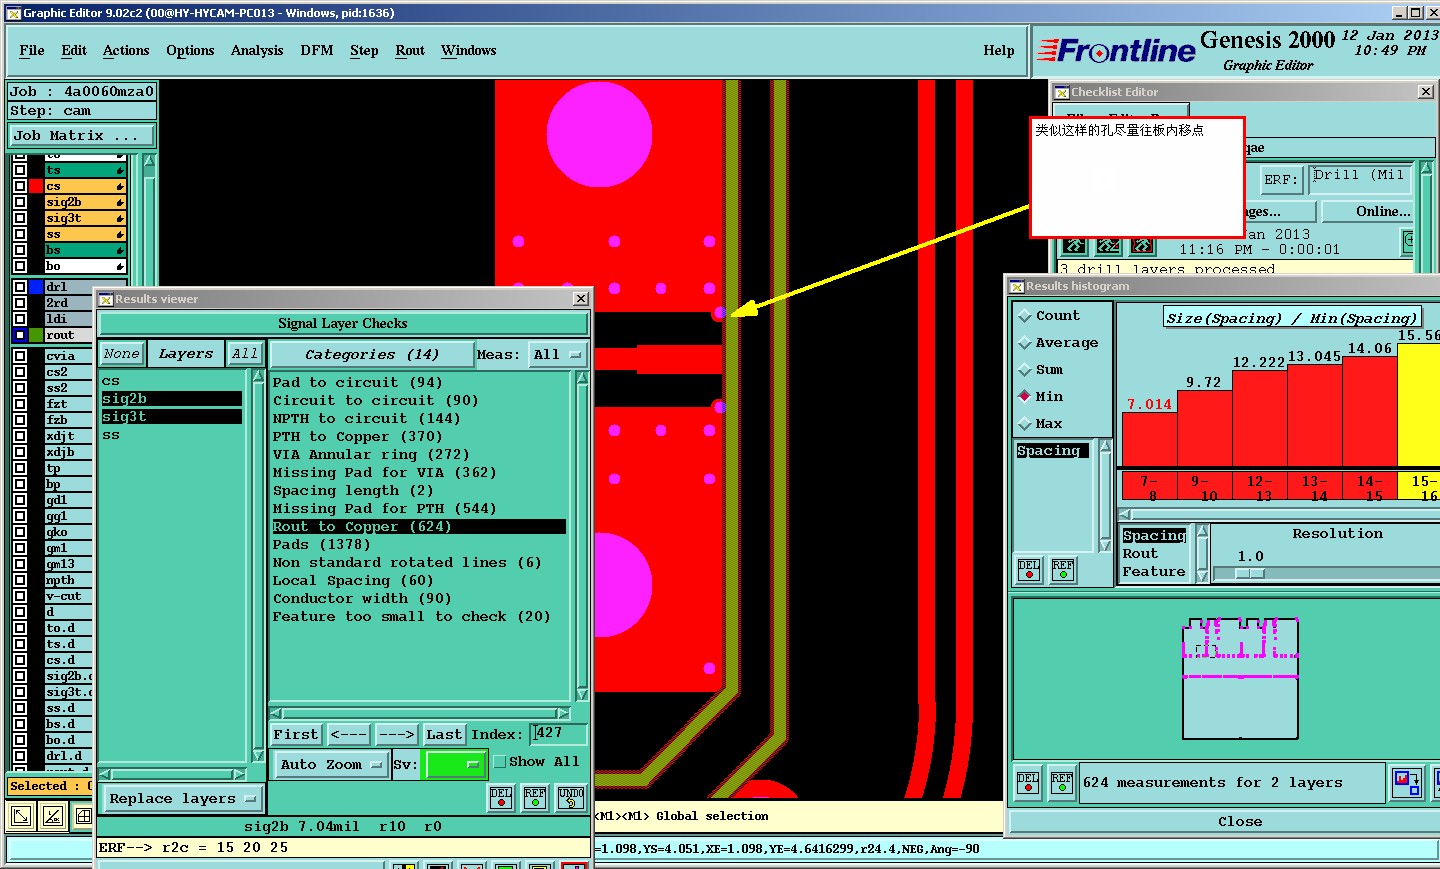Viewport: 1440px width, 869px height.
Task: Open File menu
Action: tap(32, 51)
